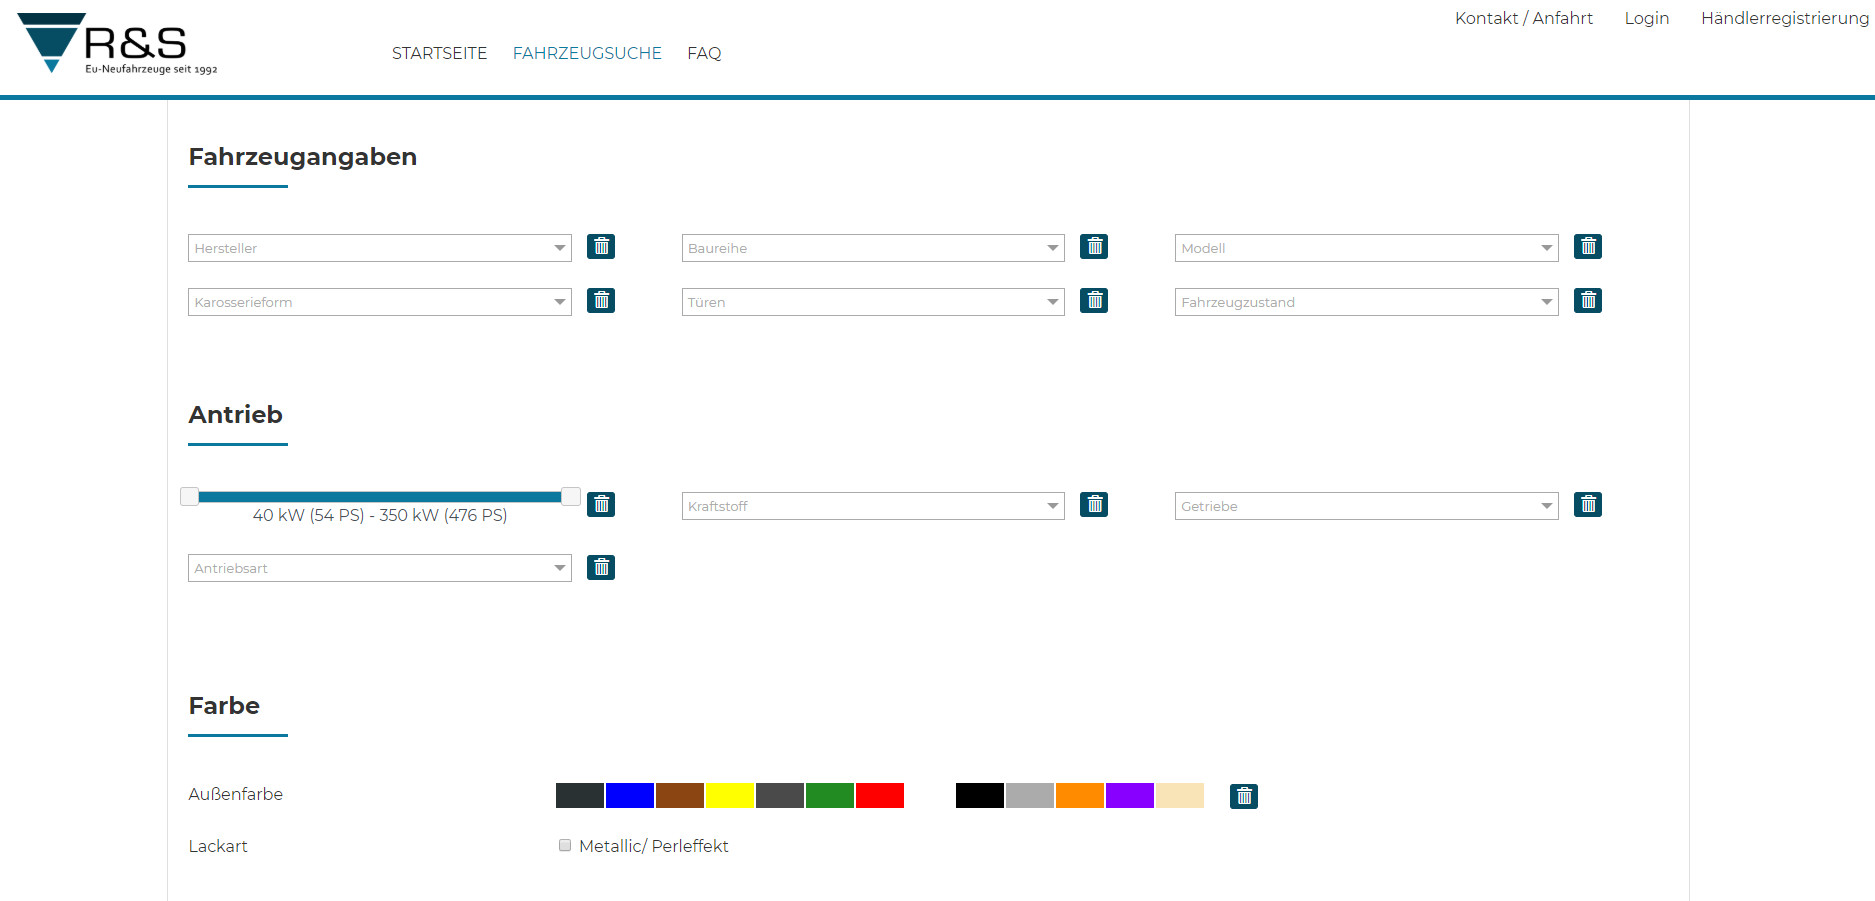Clear the Kraftstoff filter with trash icon
This screenshot has width=1875, height=901.
[1094, 505]
